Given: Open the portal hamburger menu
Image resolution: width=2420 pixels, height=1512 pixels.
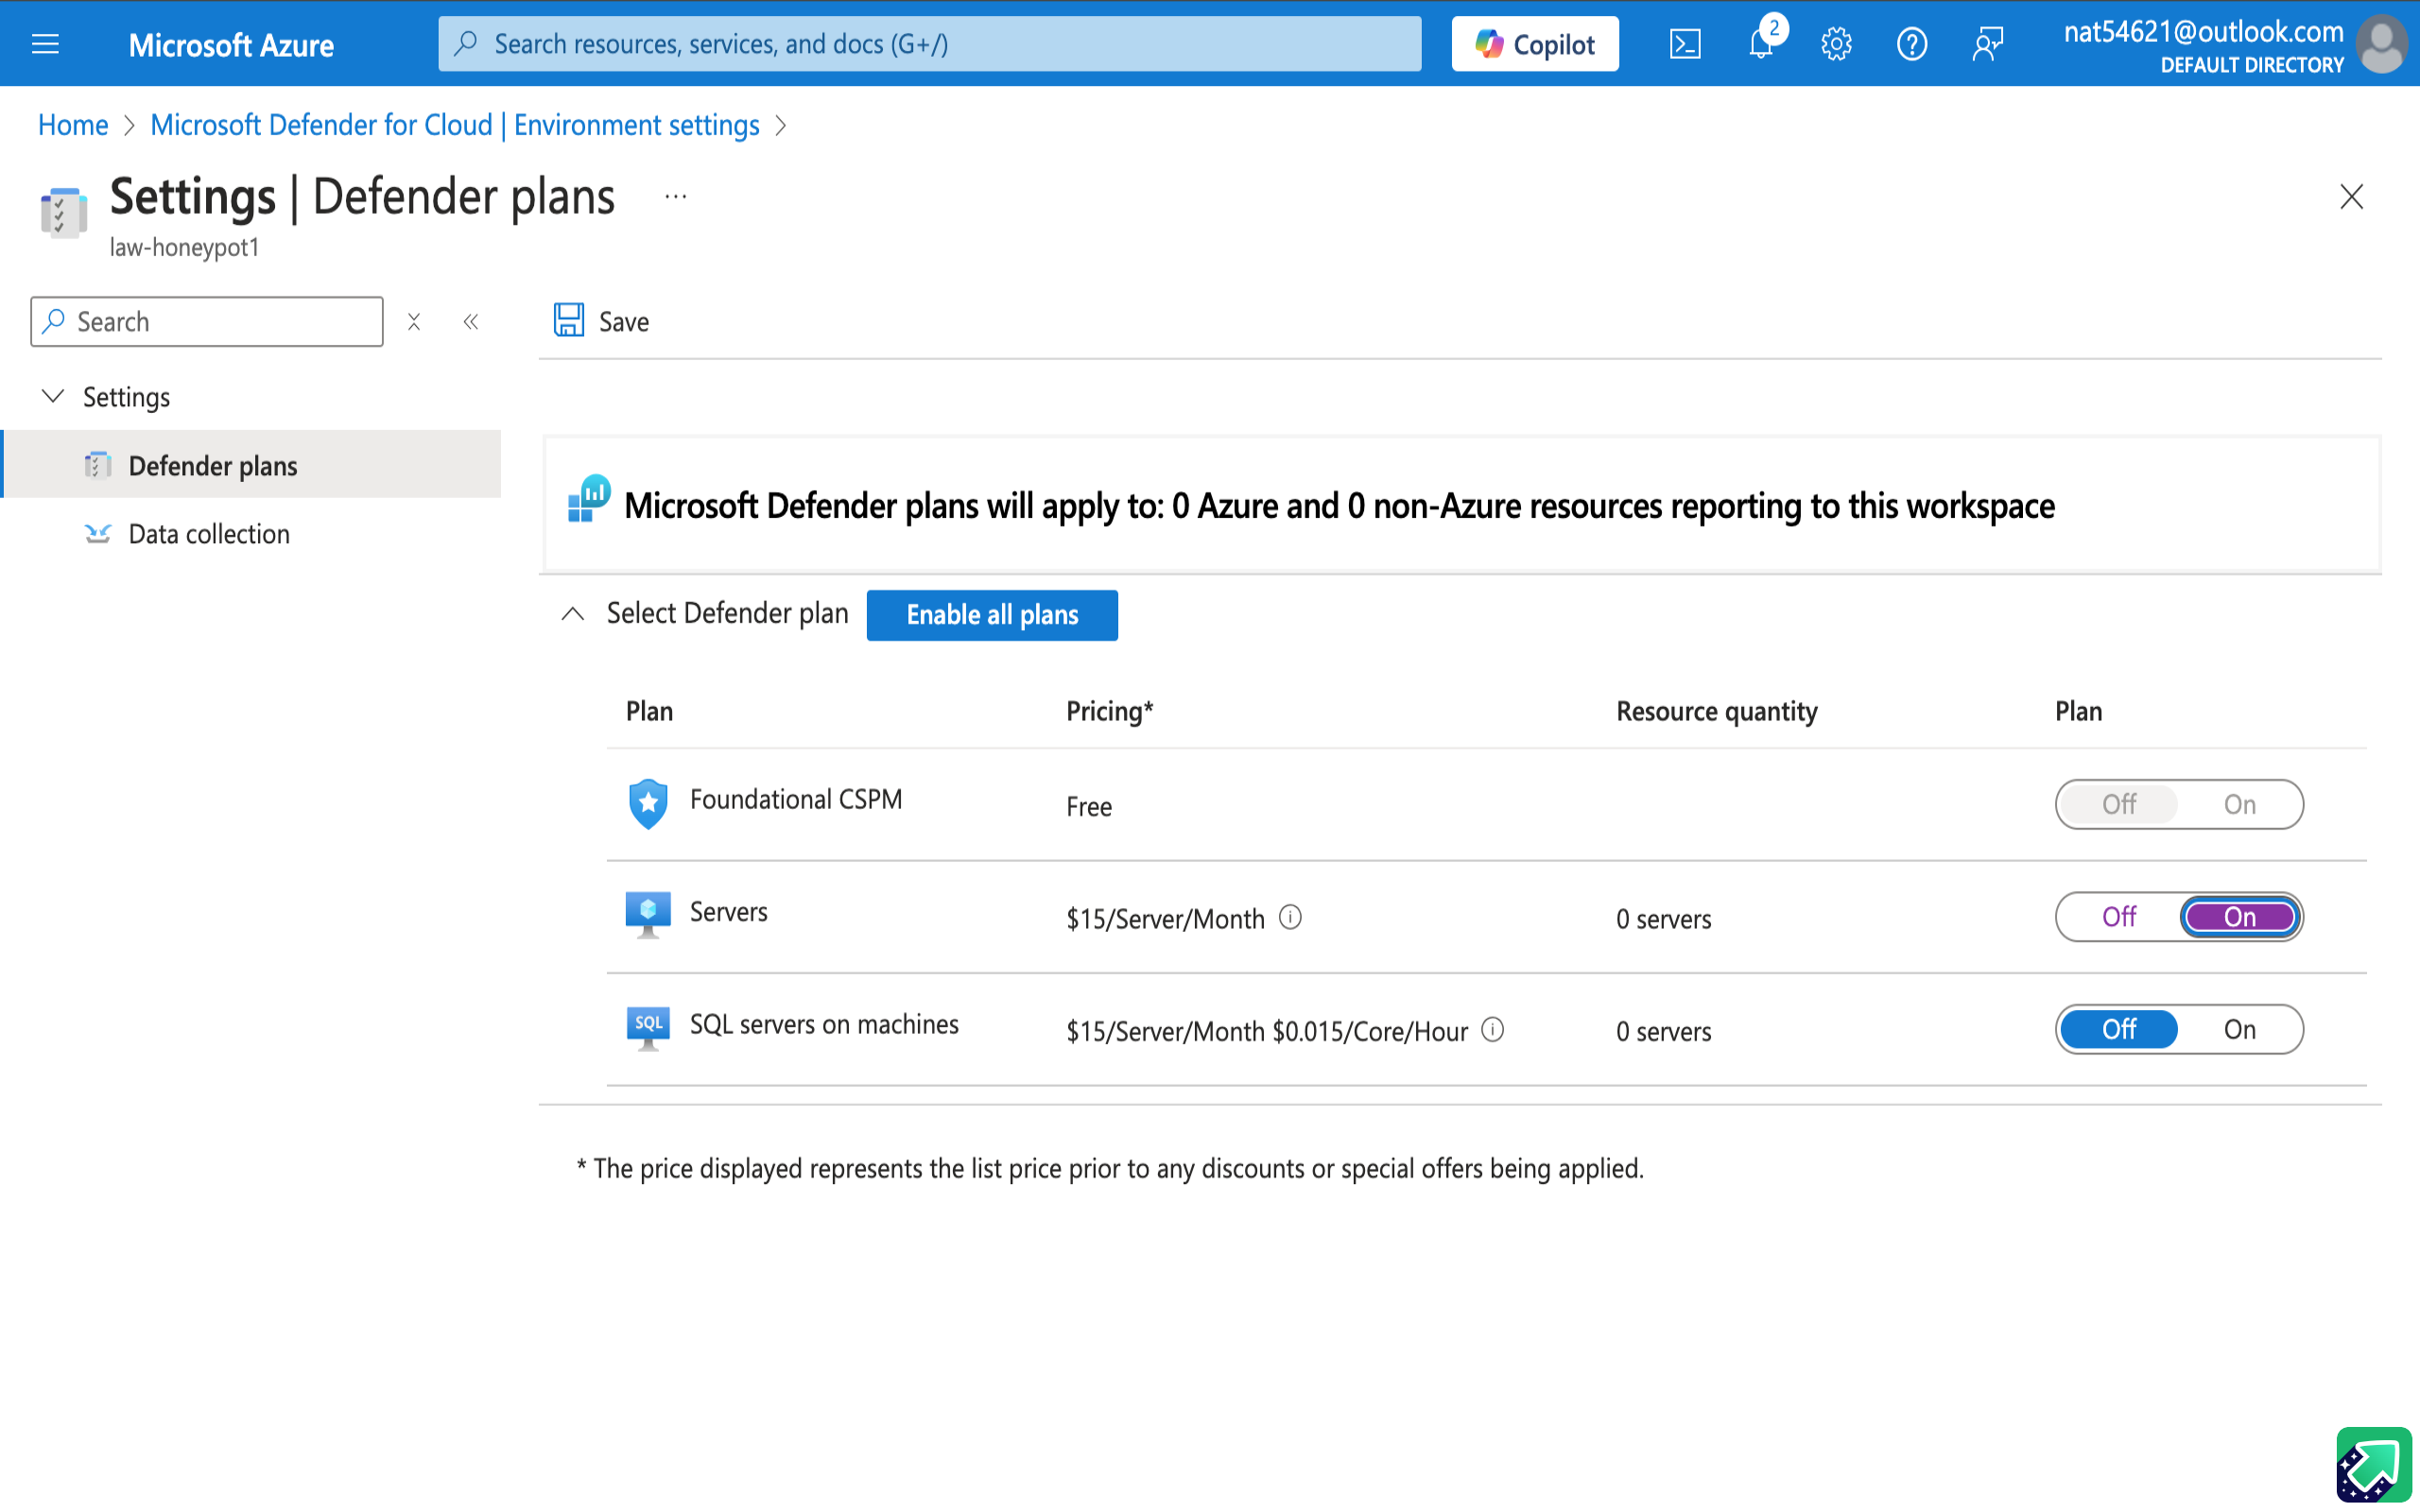Looking at the screenshot, I should [45, 44].
